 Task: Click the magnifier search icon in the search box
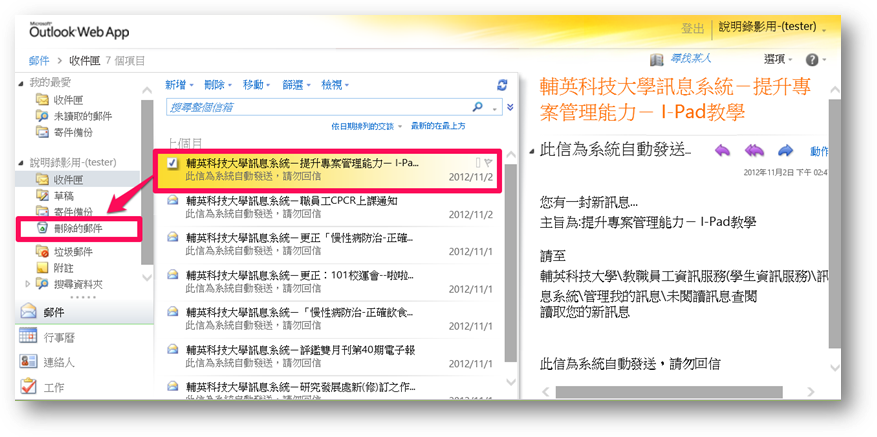pyautogui.click(x=478, y=106)
